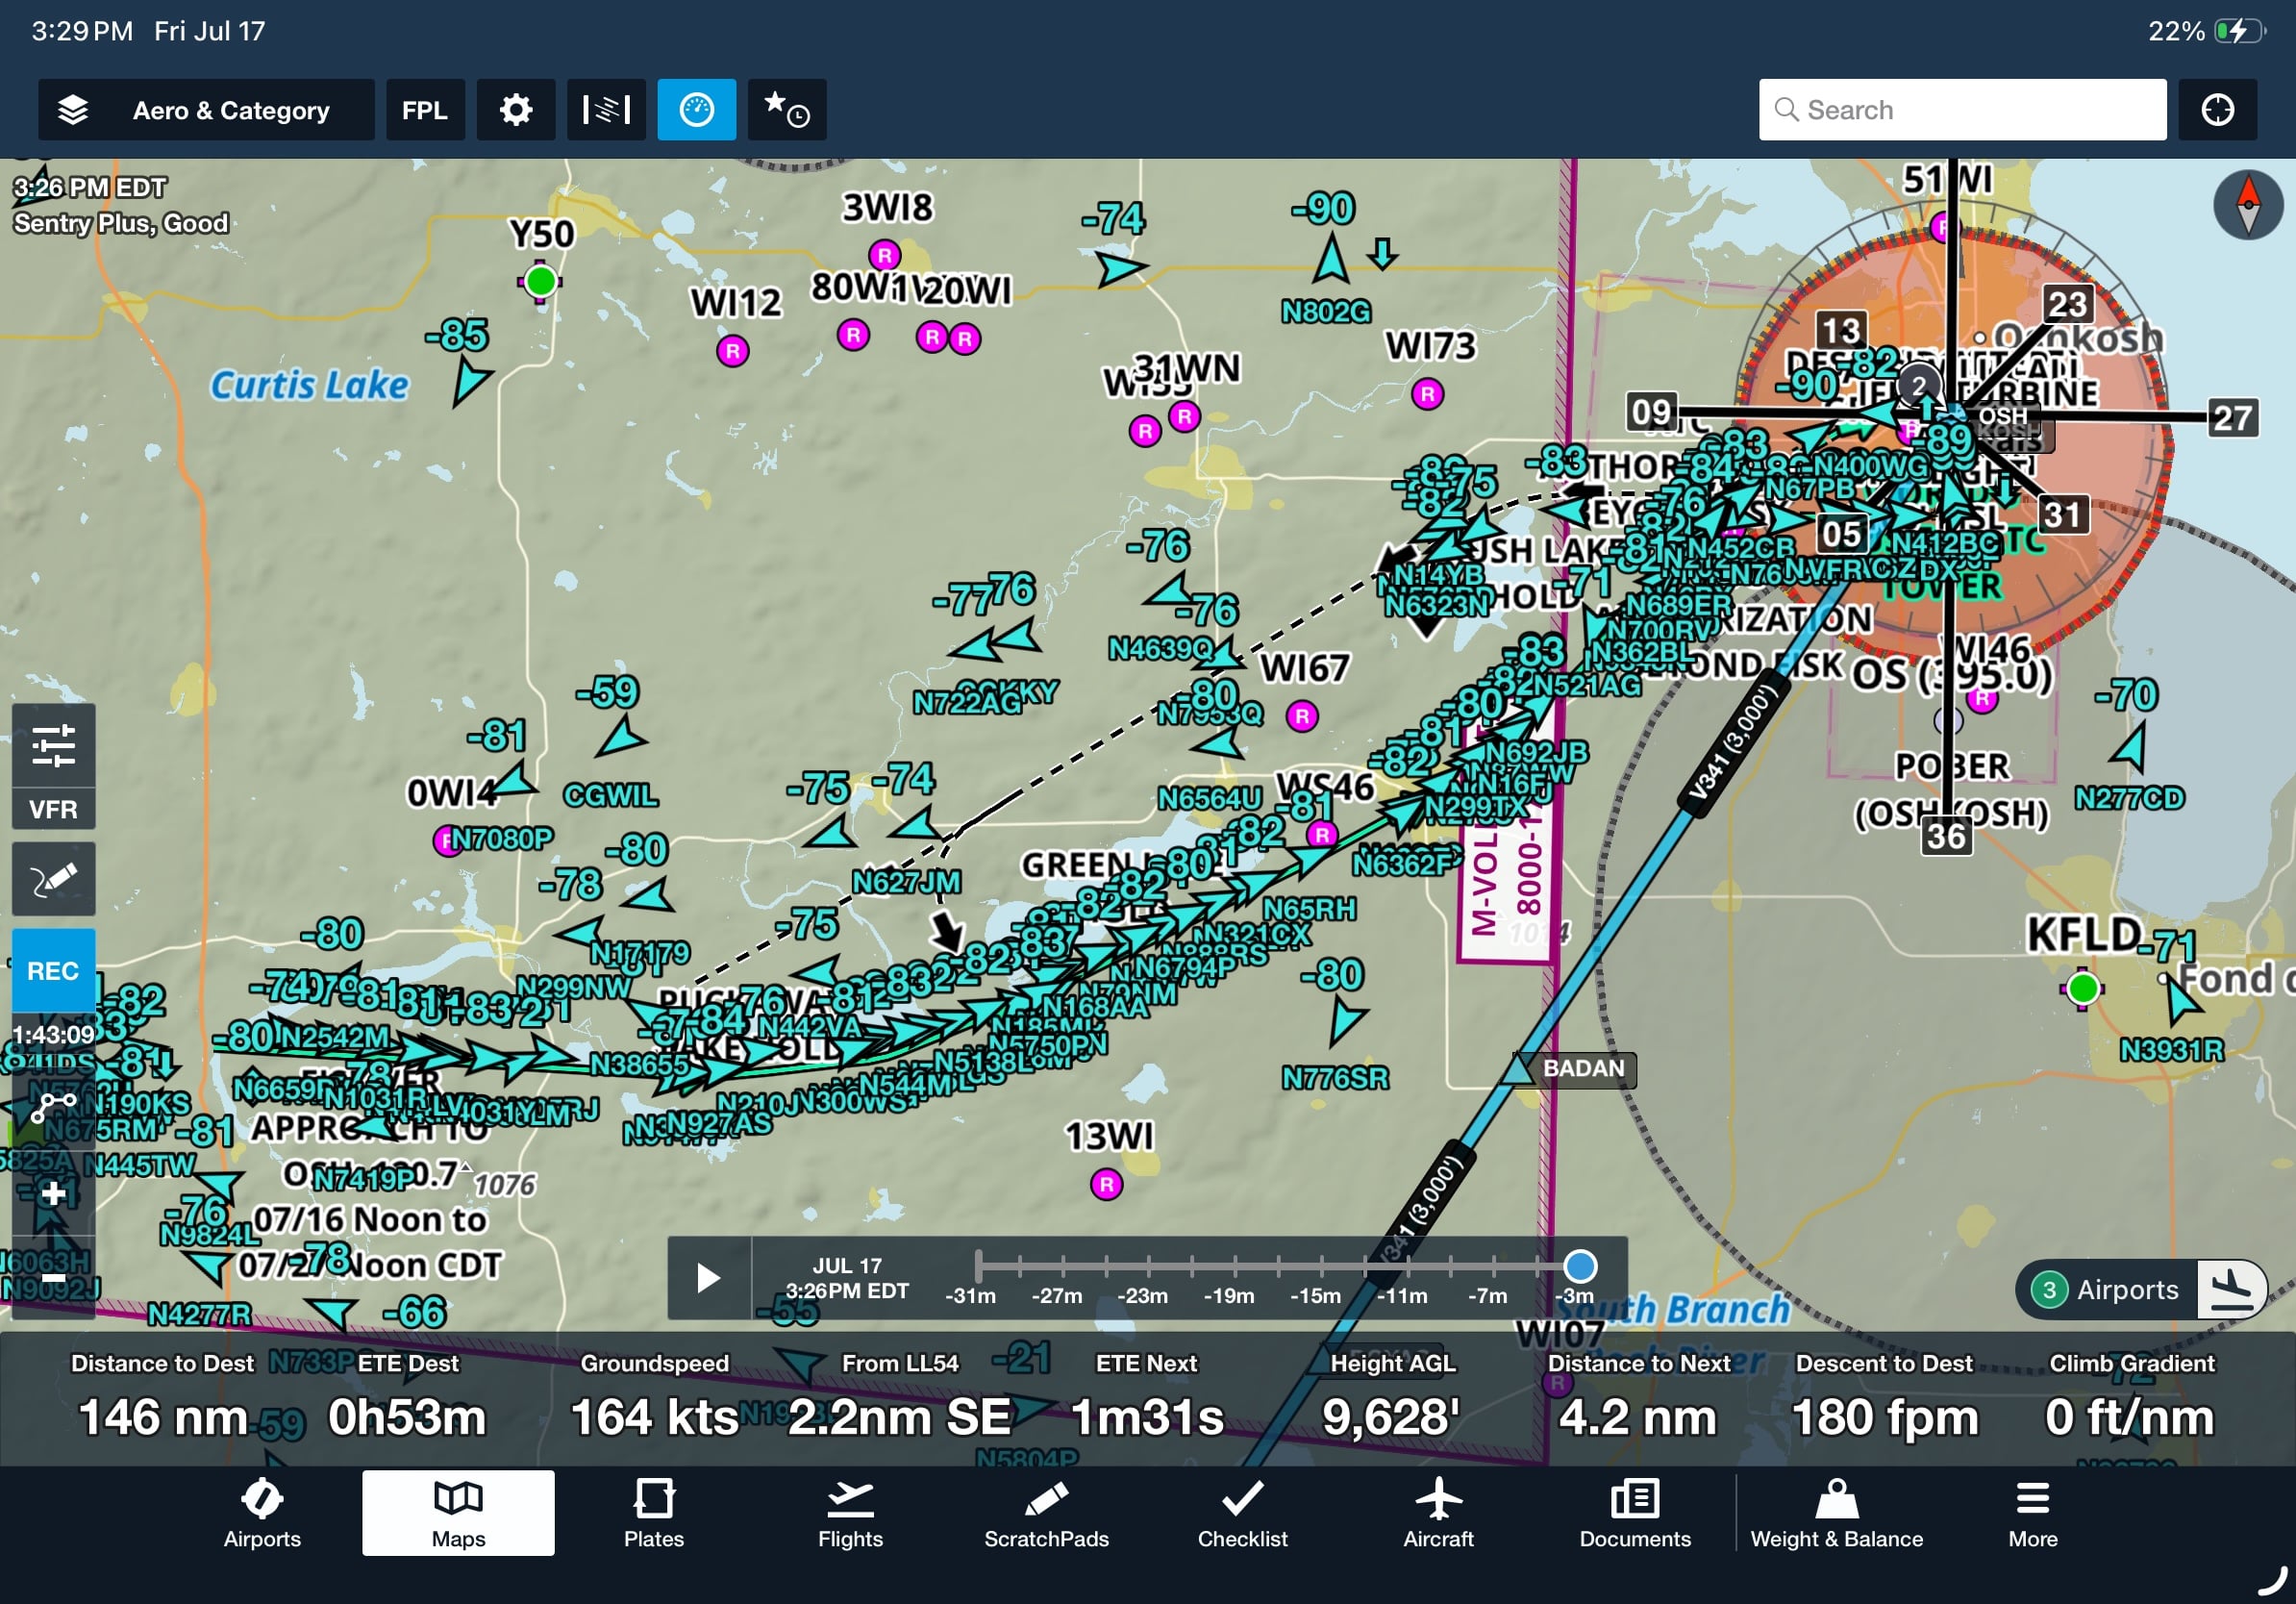Screen dimensions: 2296x1604
Task: Tap the ETE Dest instrument readout
Action: click(x=408, y=1397)
